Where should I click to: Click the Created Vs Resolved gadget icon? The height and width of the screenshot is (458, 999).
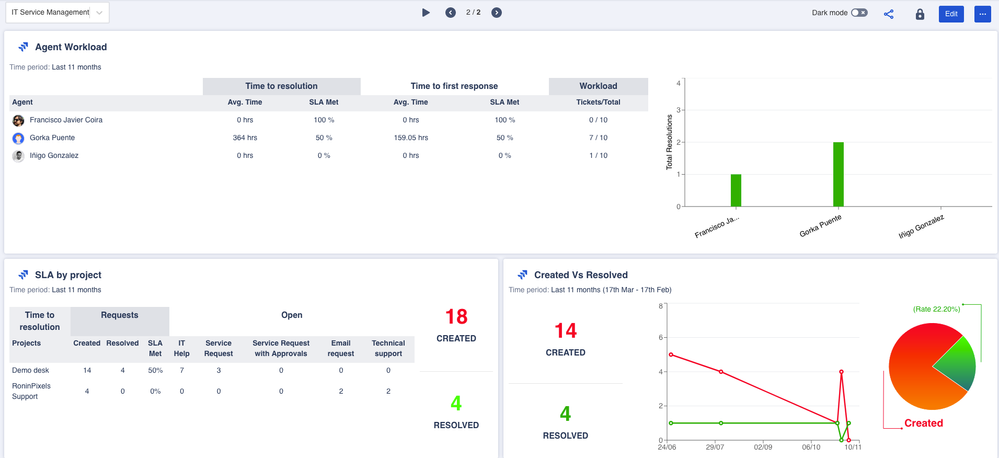[x=522, y=275]
